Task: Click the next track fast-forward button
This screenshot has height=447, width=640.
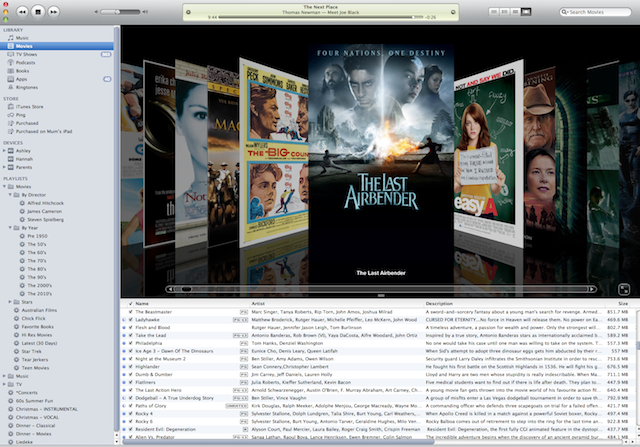Action: tap(53, 12)
